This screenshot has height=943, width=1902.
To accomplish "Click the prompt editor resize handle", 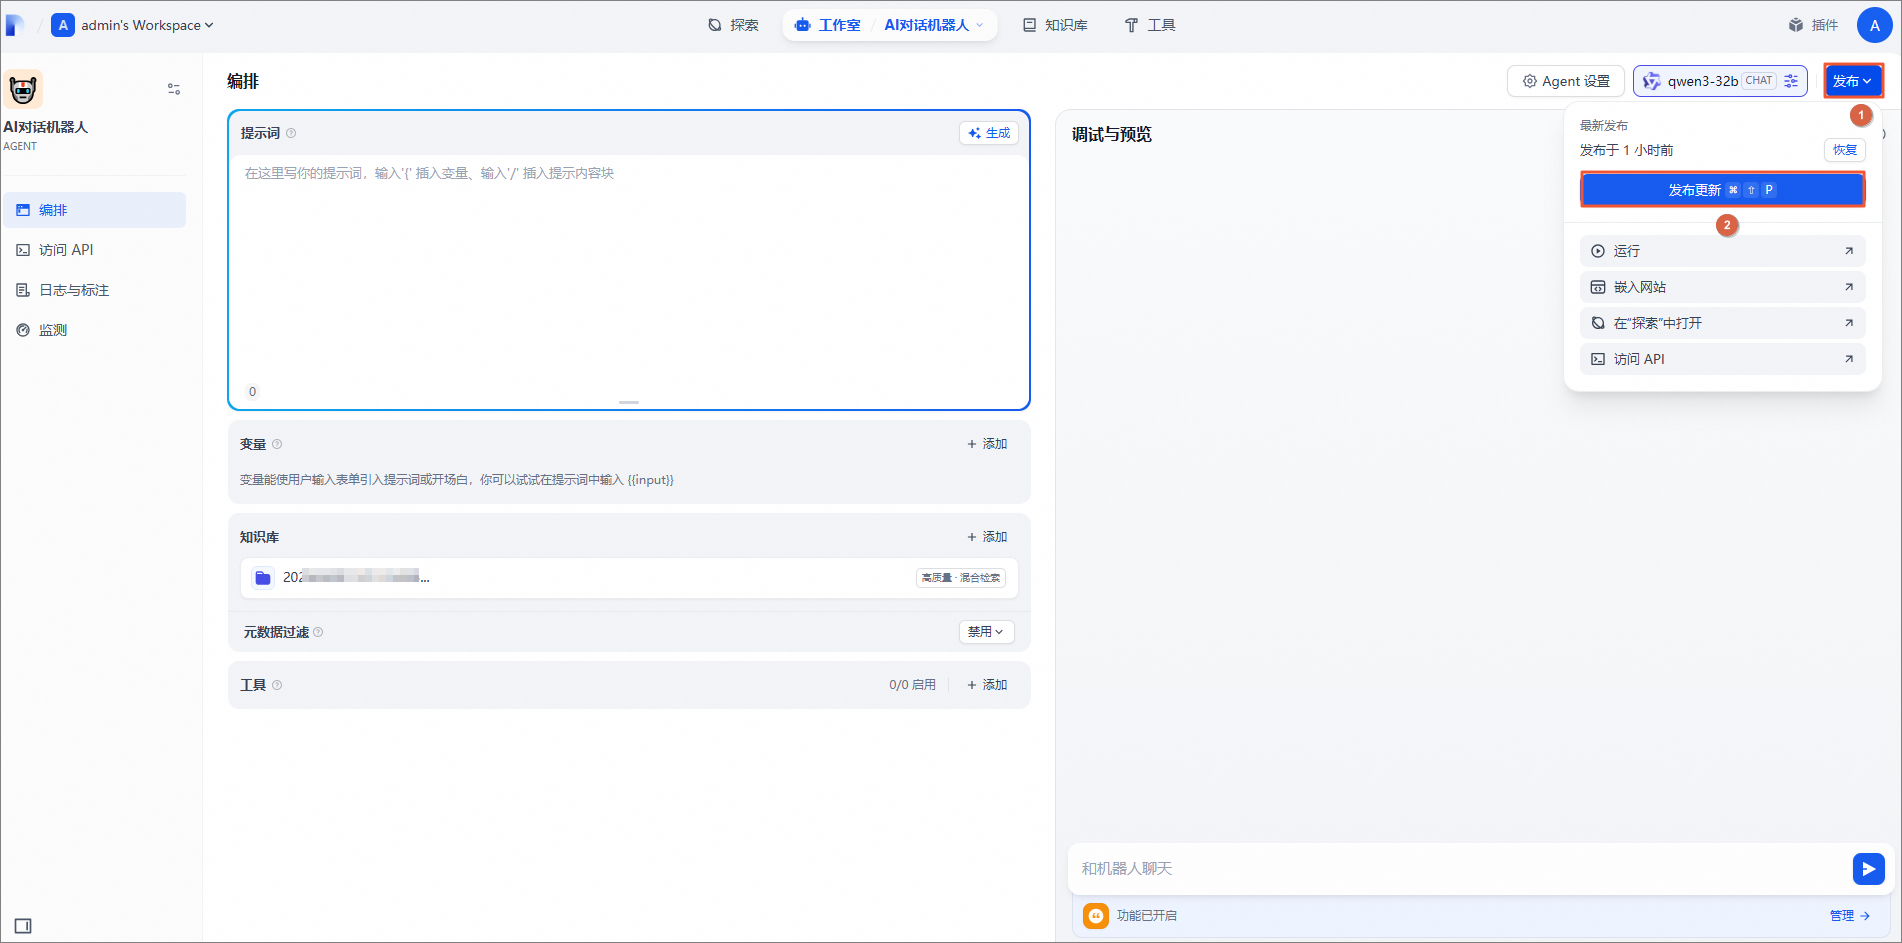I will pos(629,402).
